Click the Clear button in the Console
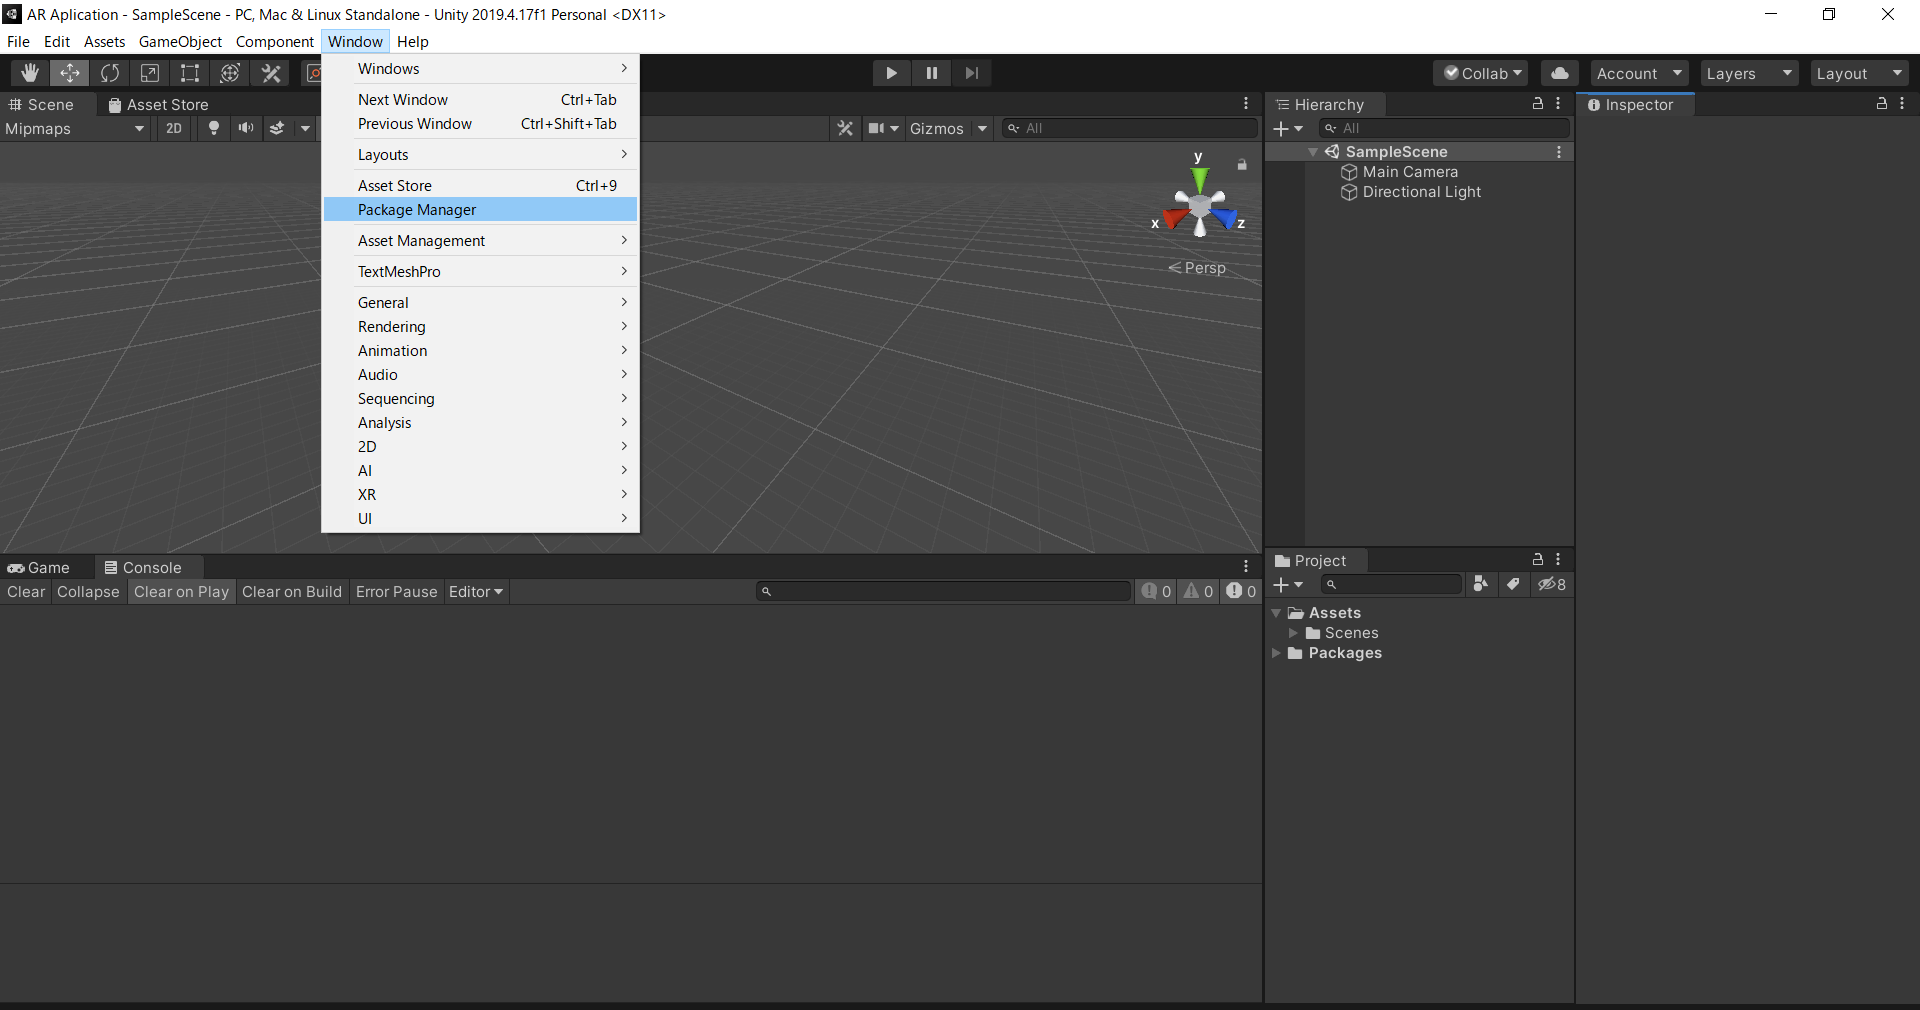This screenshot has width=1920, height=1010. click(25, 591)
